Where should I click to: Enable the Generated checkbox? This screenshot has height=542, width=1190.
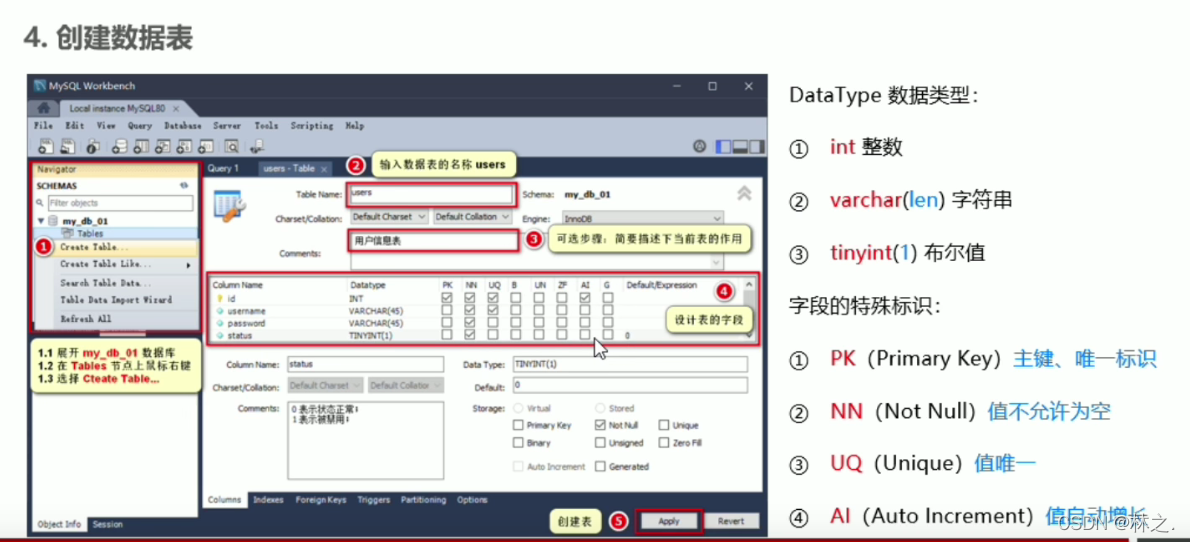pos(601,467)
